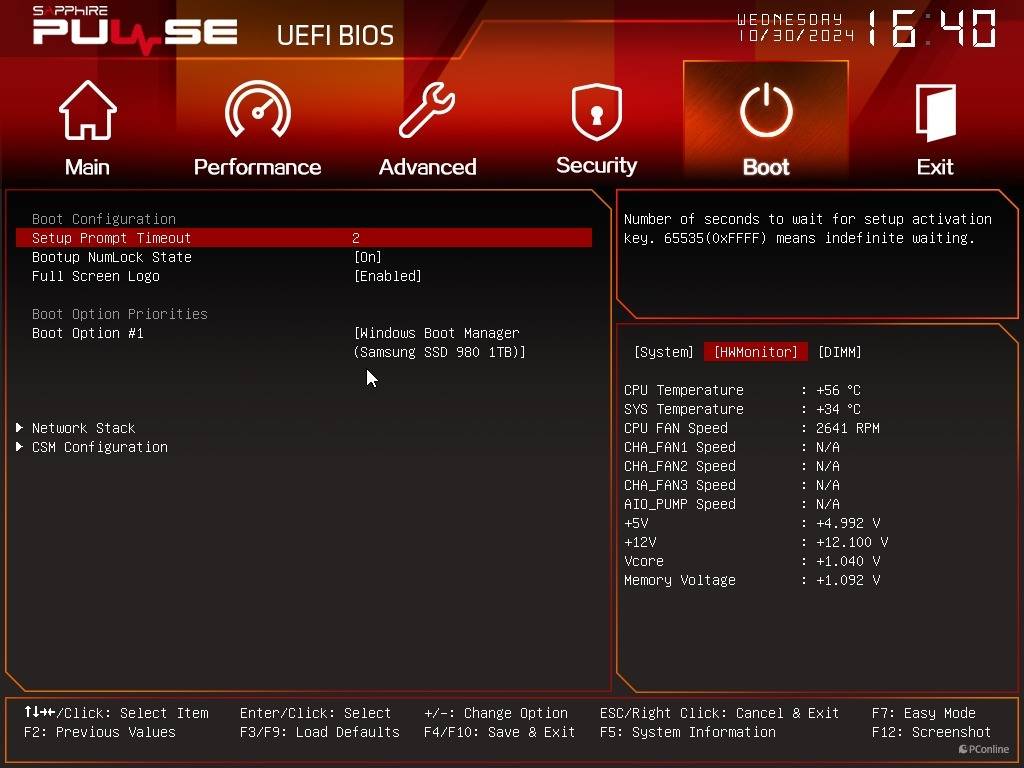Click the F12: Screenshot hint
The image size is (1024, 768).
(931, 732)
